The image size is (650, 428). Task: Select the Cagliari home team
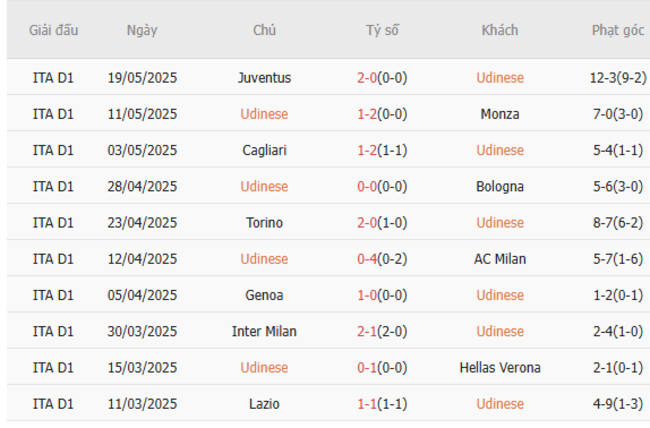click(265, 150)
